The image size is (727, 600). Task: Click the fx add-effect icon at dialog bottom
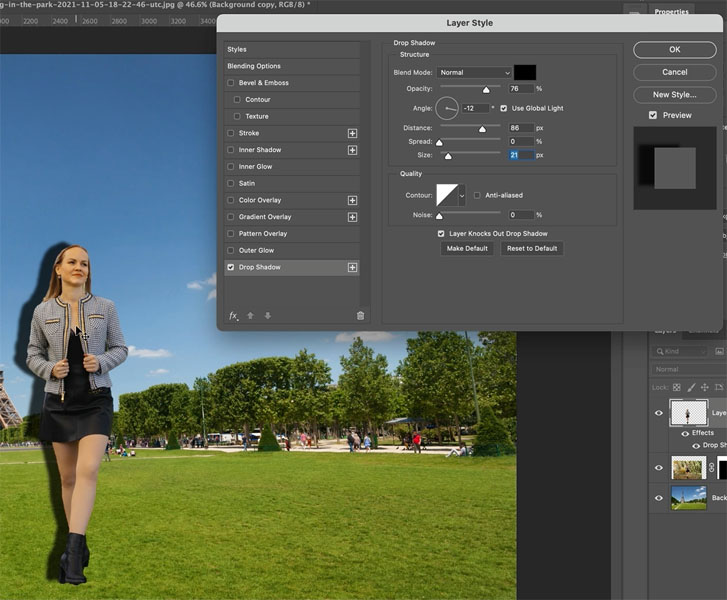234,316
